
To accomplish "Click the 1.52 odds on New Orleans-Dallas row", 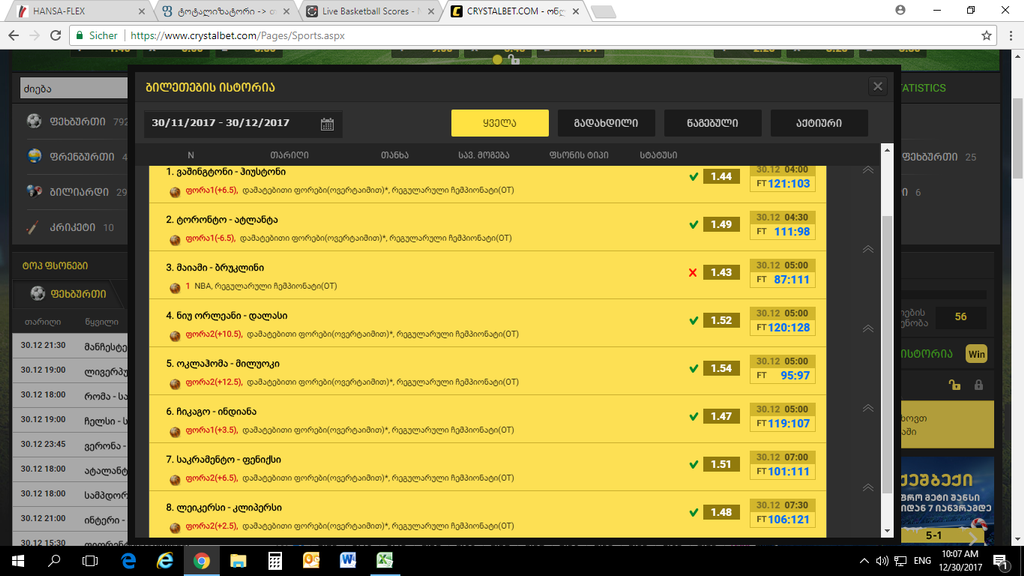I will (x=721, y=320).
